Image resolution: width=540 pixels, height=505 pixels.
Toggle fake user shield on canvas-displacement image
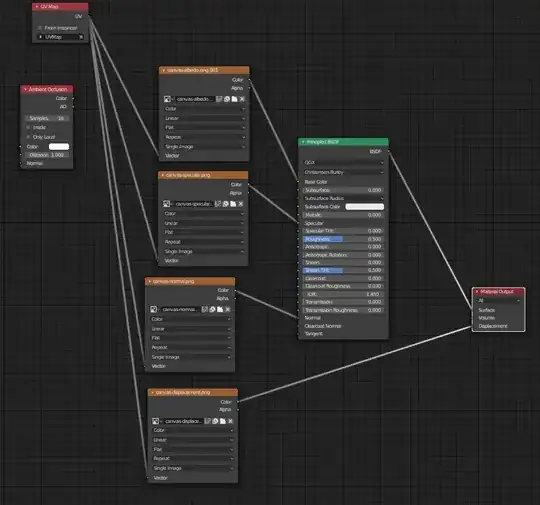pos(207,421)
